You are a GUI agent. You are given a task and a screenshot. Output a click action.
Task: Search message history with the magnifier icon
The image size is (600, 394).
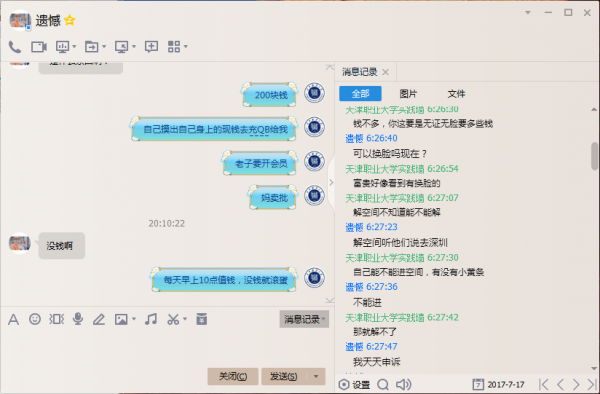point(383,384)
